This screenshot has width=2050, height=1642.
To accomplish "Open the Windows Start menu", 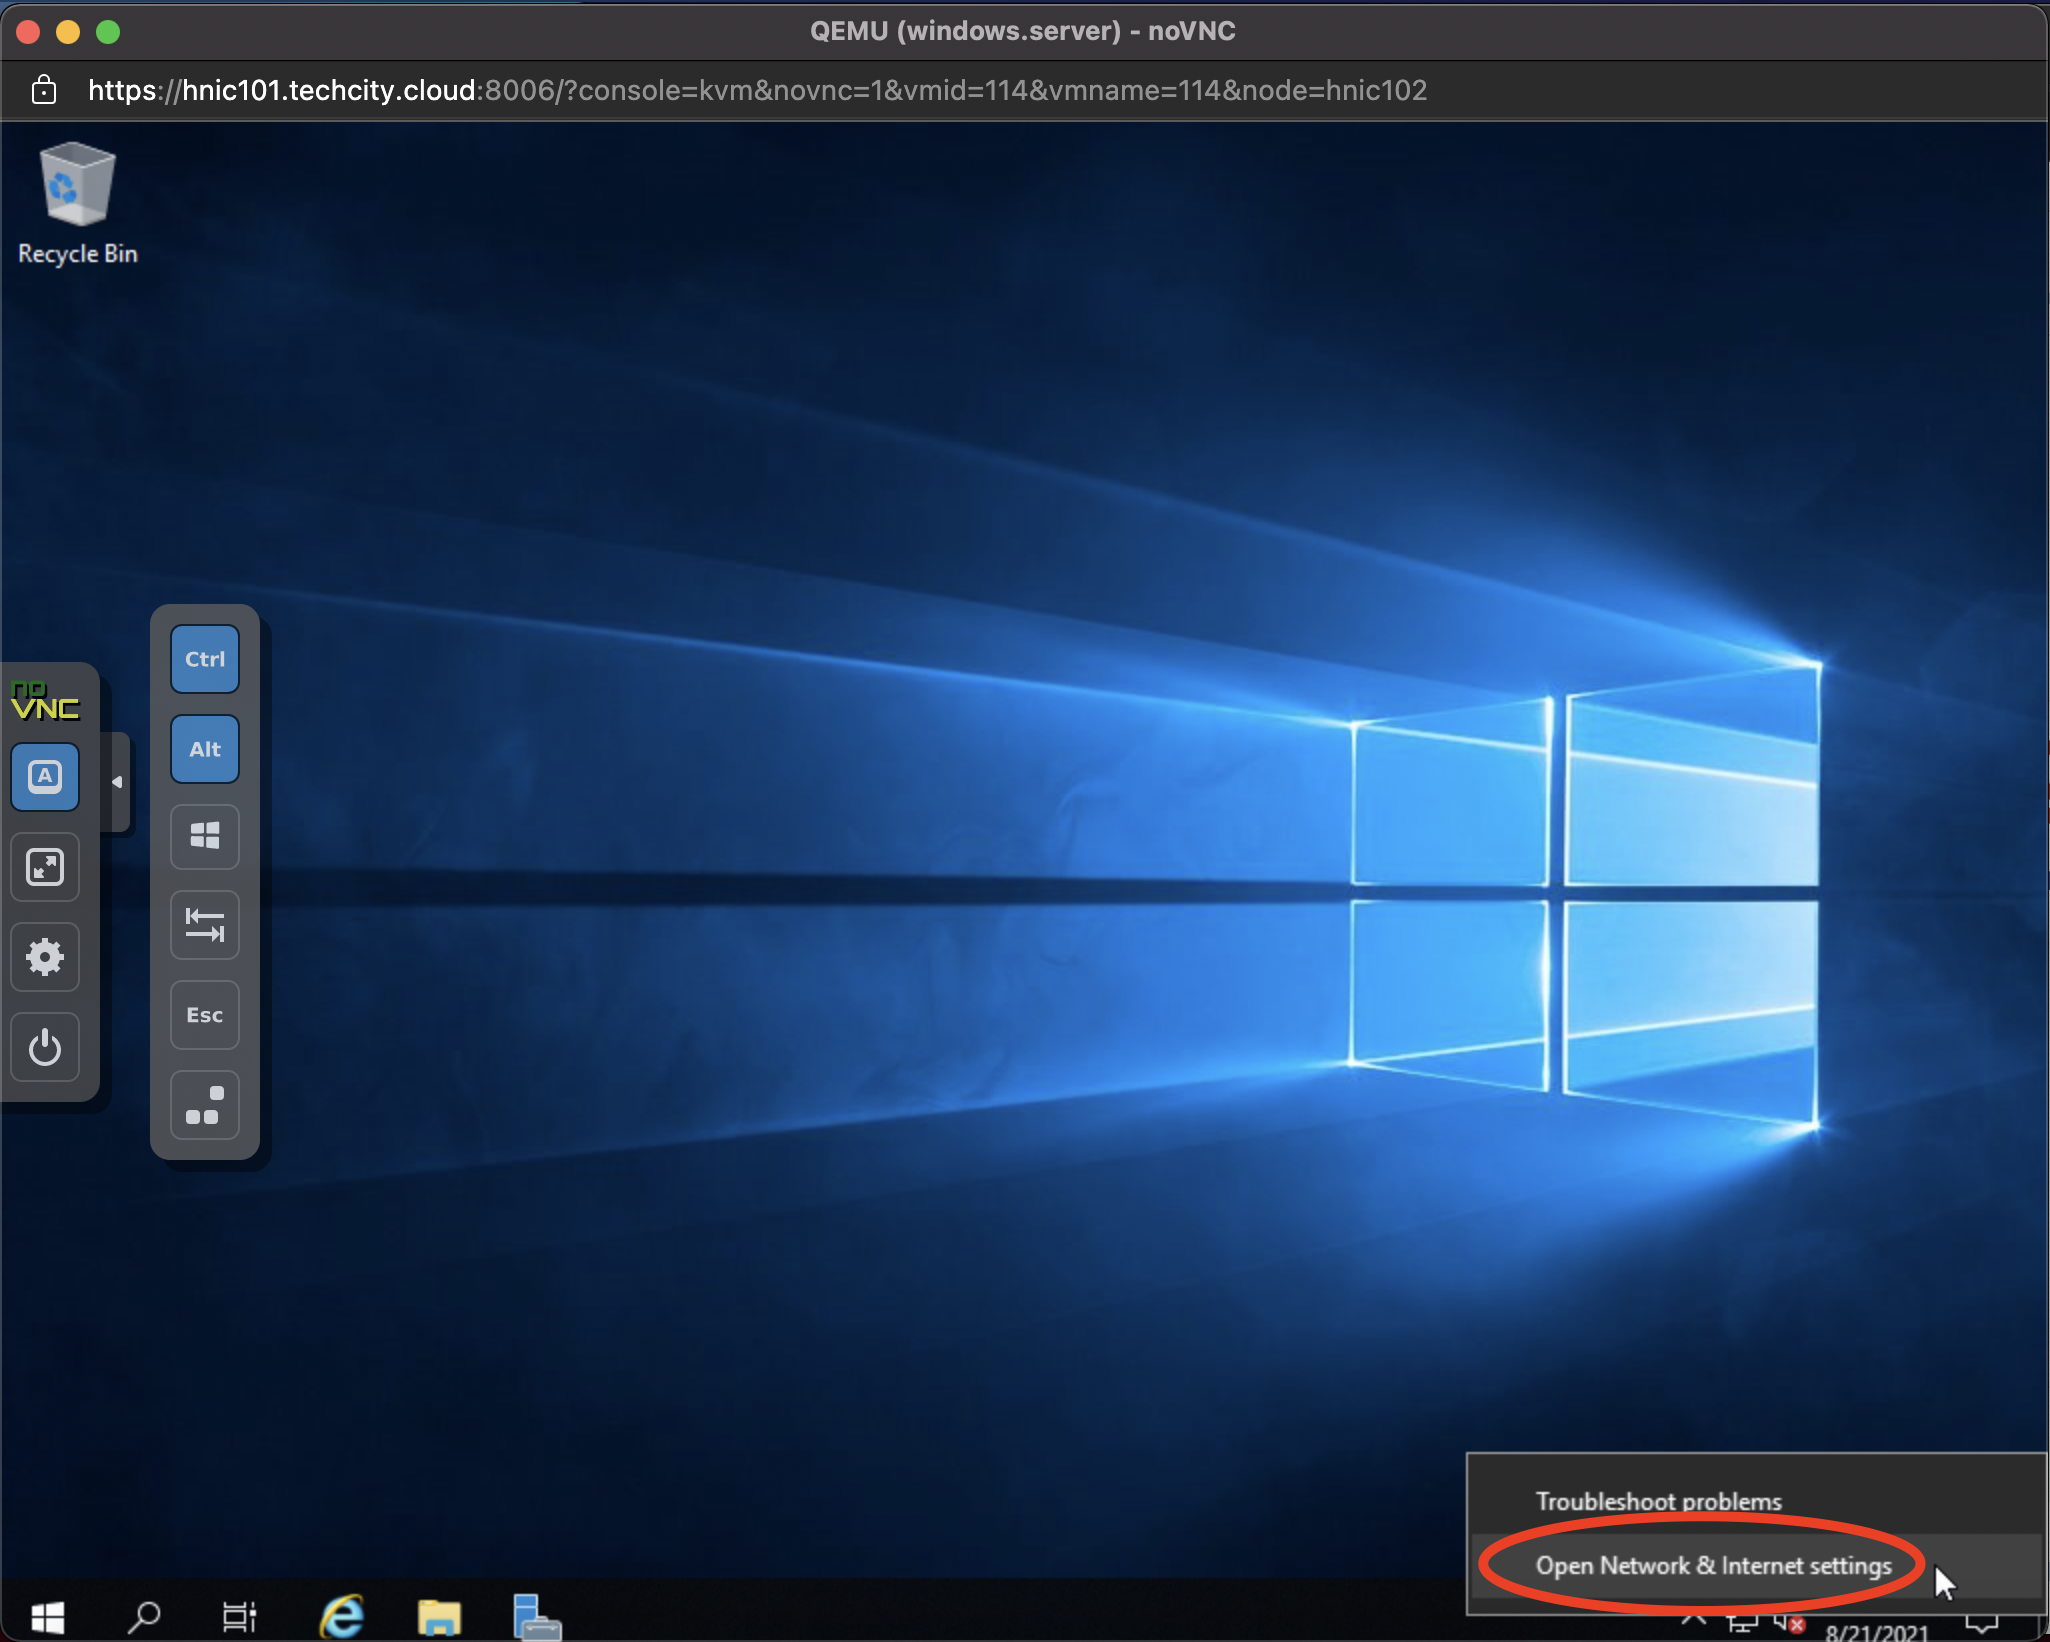I will [x=47, y=1616].
